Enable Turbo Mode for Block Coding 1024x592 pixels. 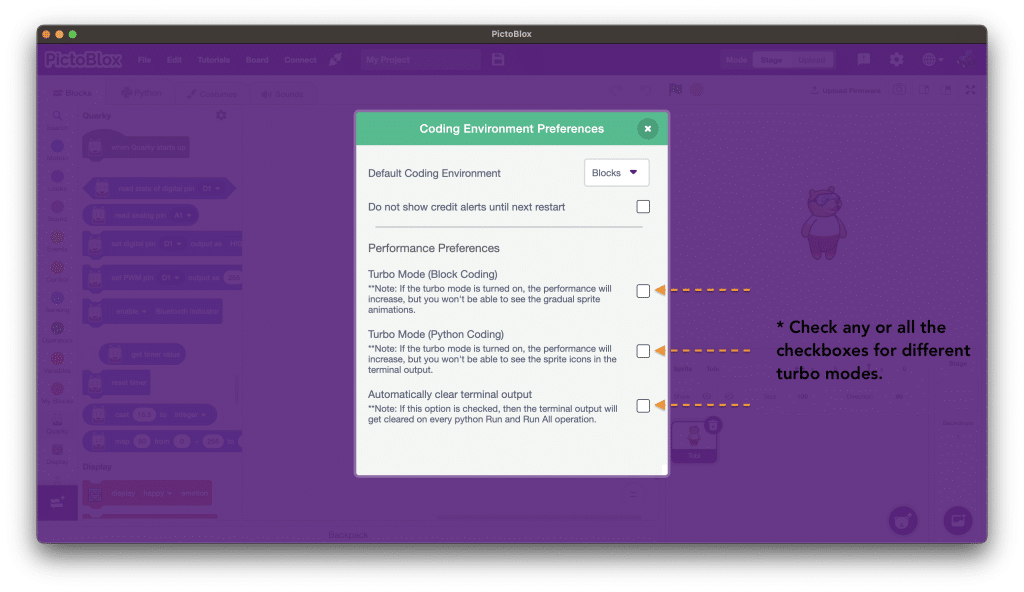(x=643, y=290)
